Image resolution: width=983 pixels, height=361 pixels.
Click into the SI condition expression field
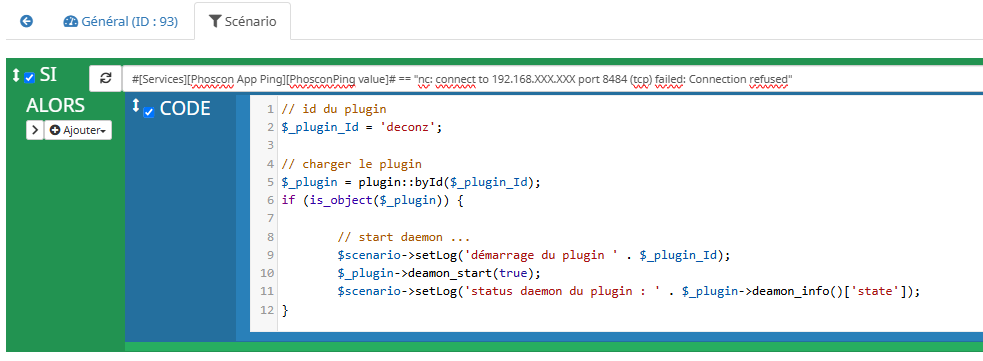click(x=552, y=80)
